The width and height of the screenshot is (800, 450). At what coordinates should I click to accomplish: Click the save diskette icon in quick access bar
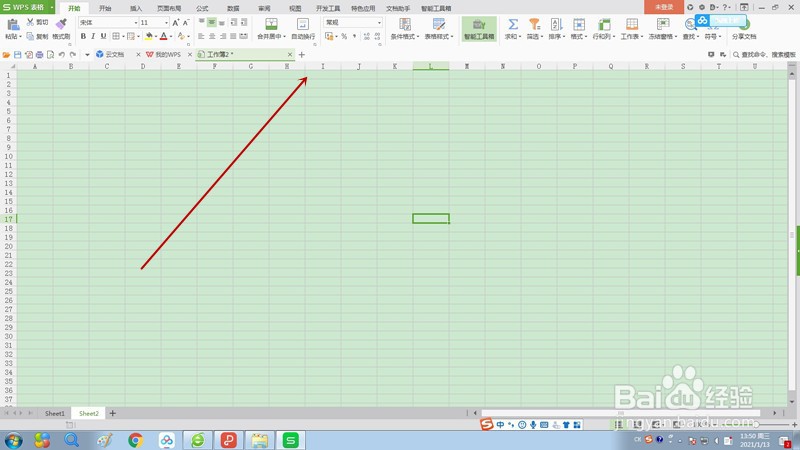point(17,55)
